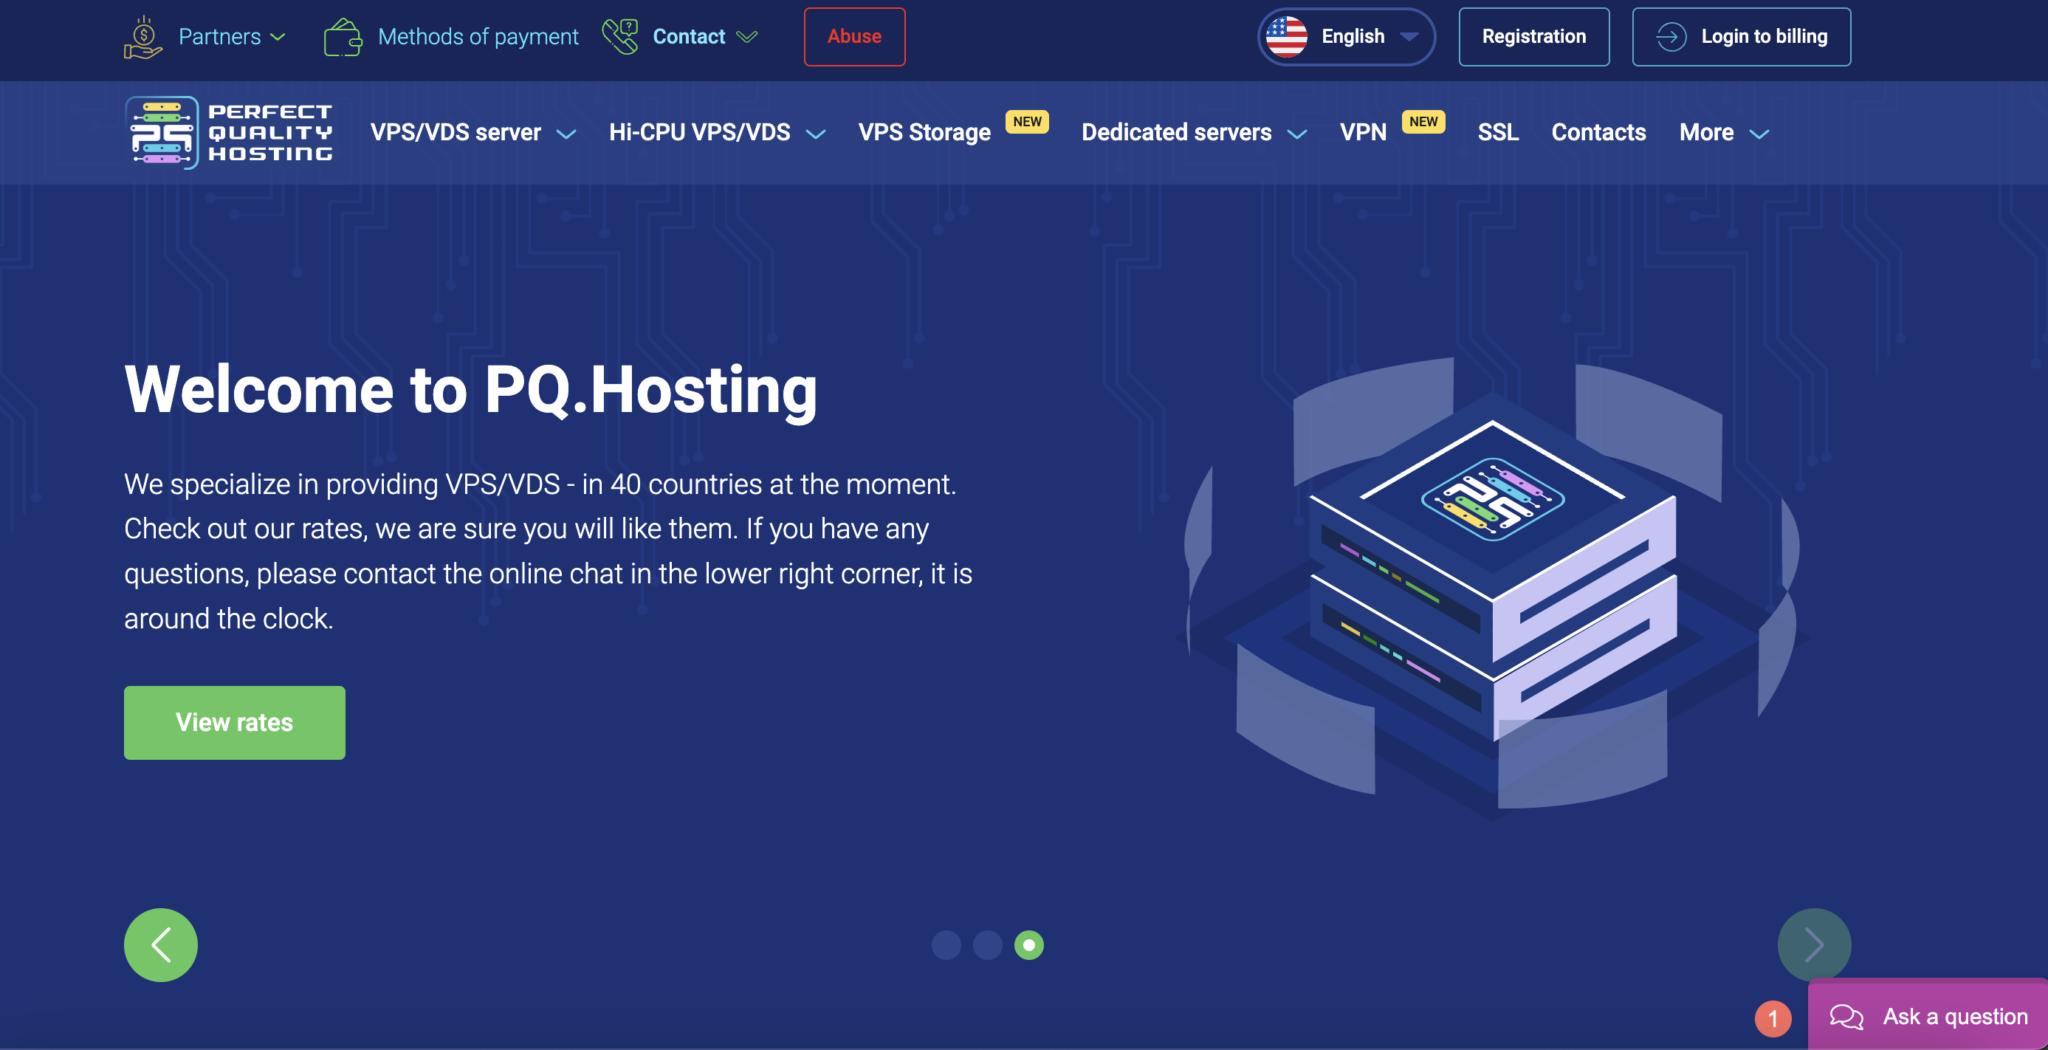Click the Contact phone icon
This screenshot has height=1050, width=2048.
(x=619, y=35)
